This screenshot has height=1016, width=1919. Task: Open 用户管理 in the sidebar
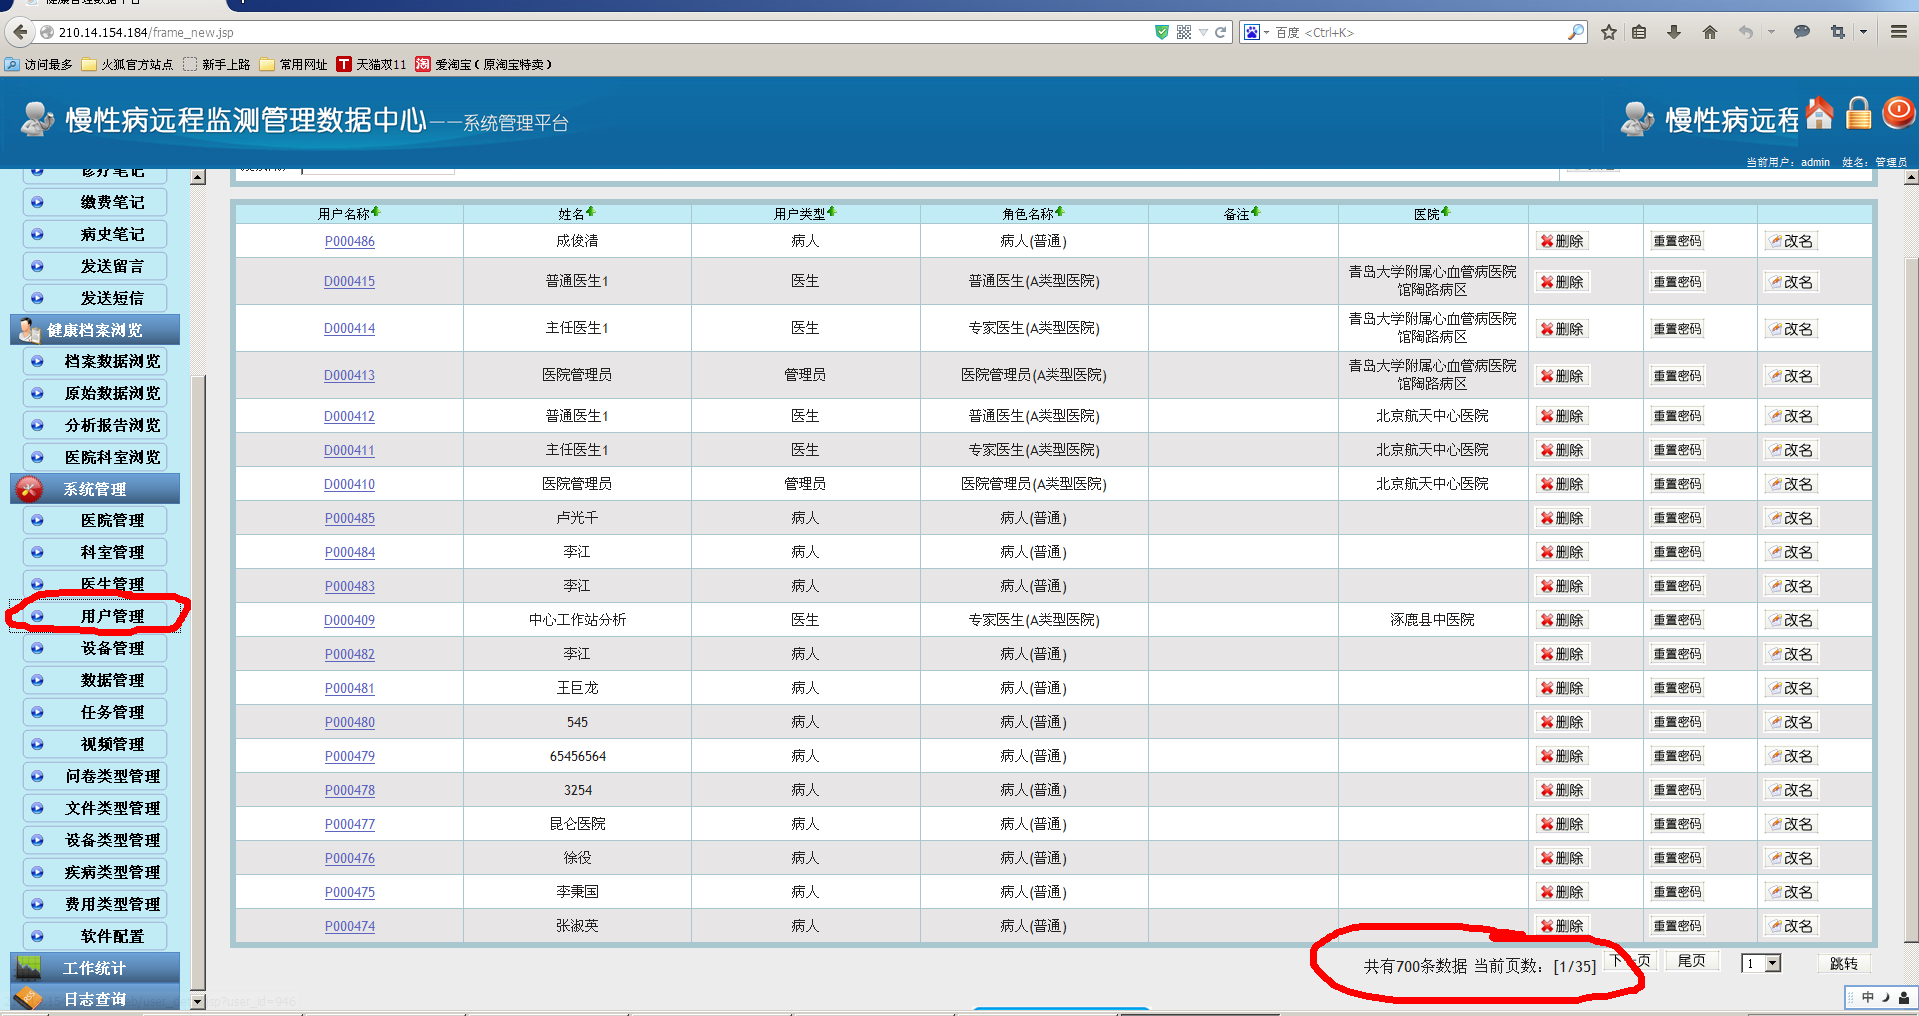point(95,616)
